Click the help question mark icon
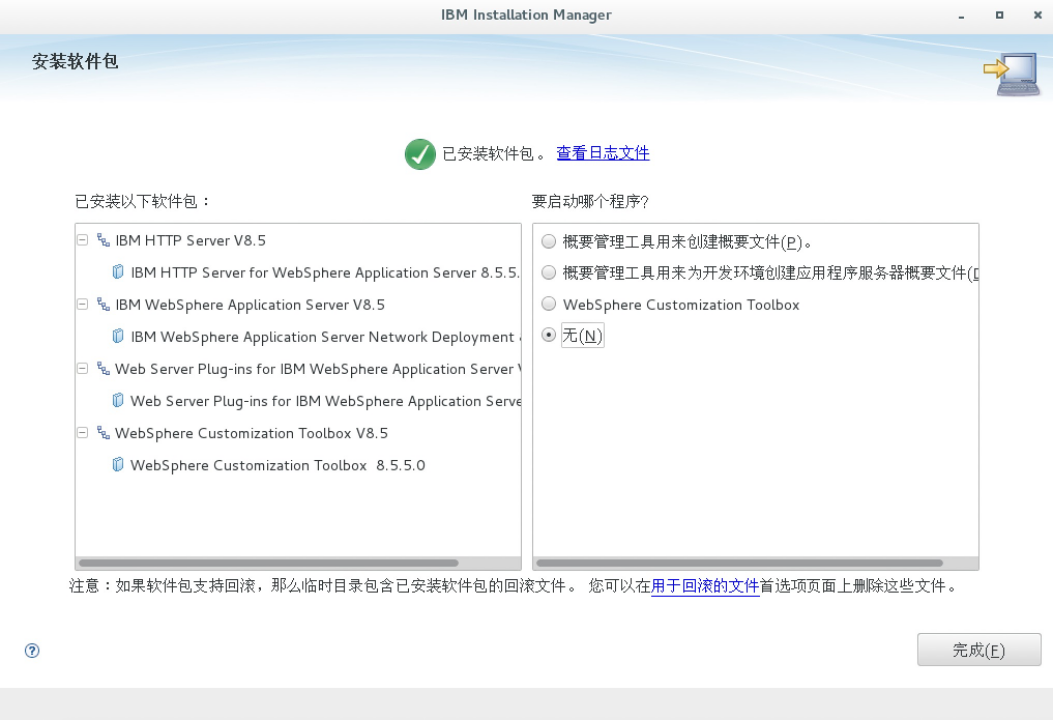 [32, 651]
